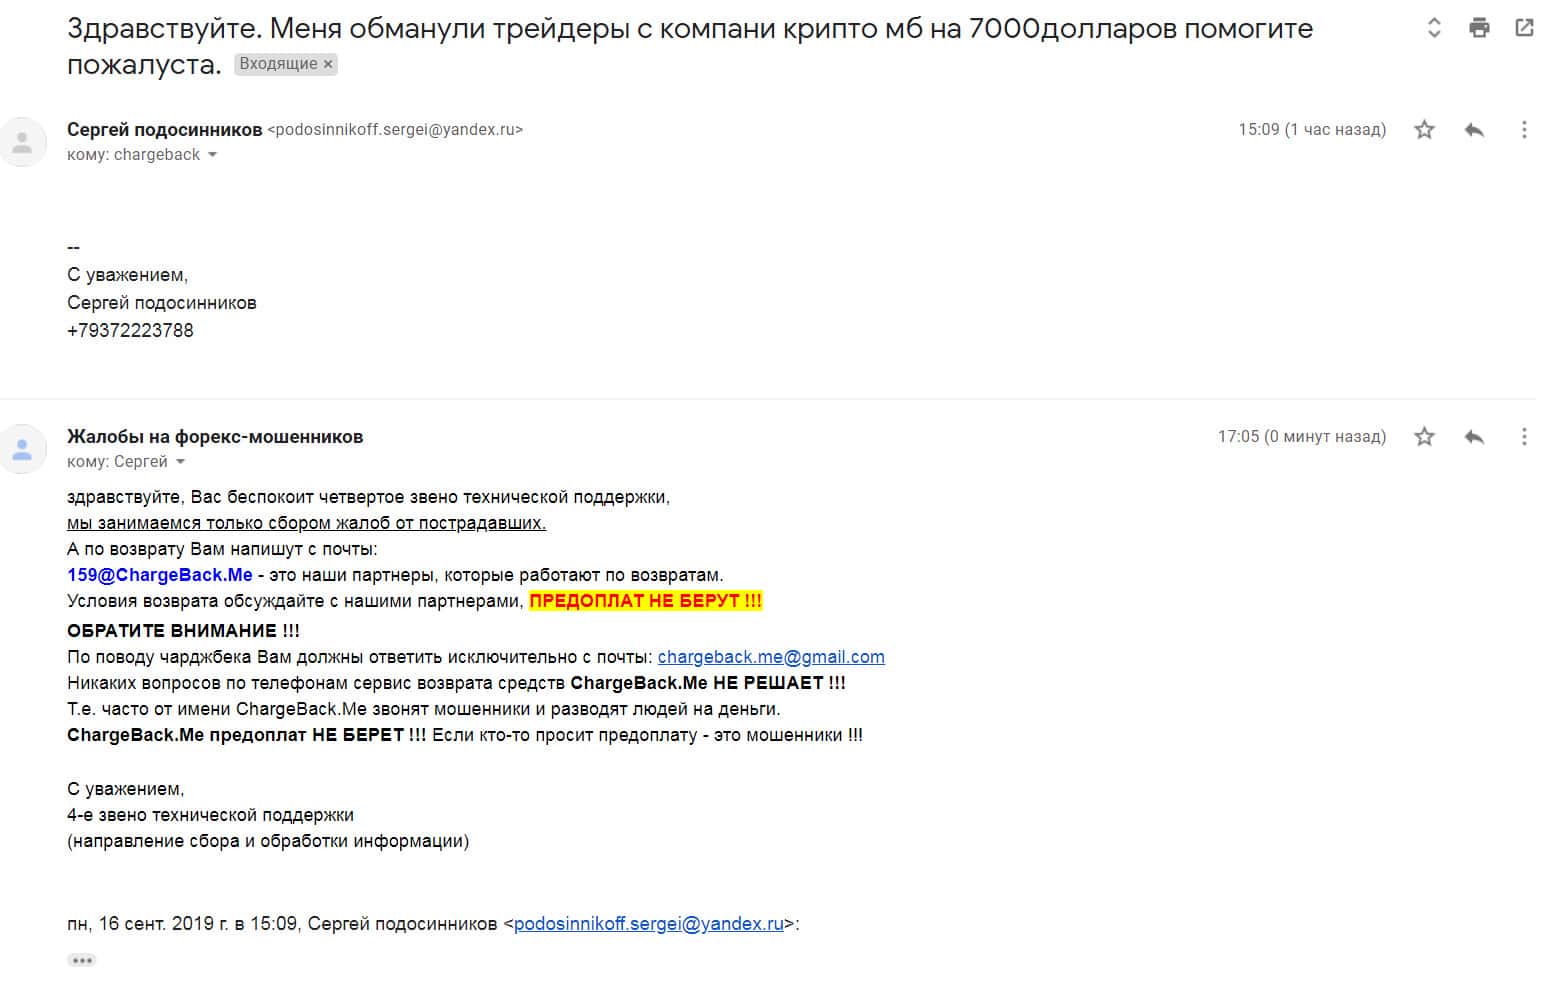Expand or collapse all messages icon
Screen dimensions: 1555x988
1434,28
